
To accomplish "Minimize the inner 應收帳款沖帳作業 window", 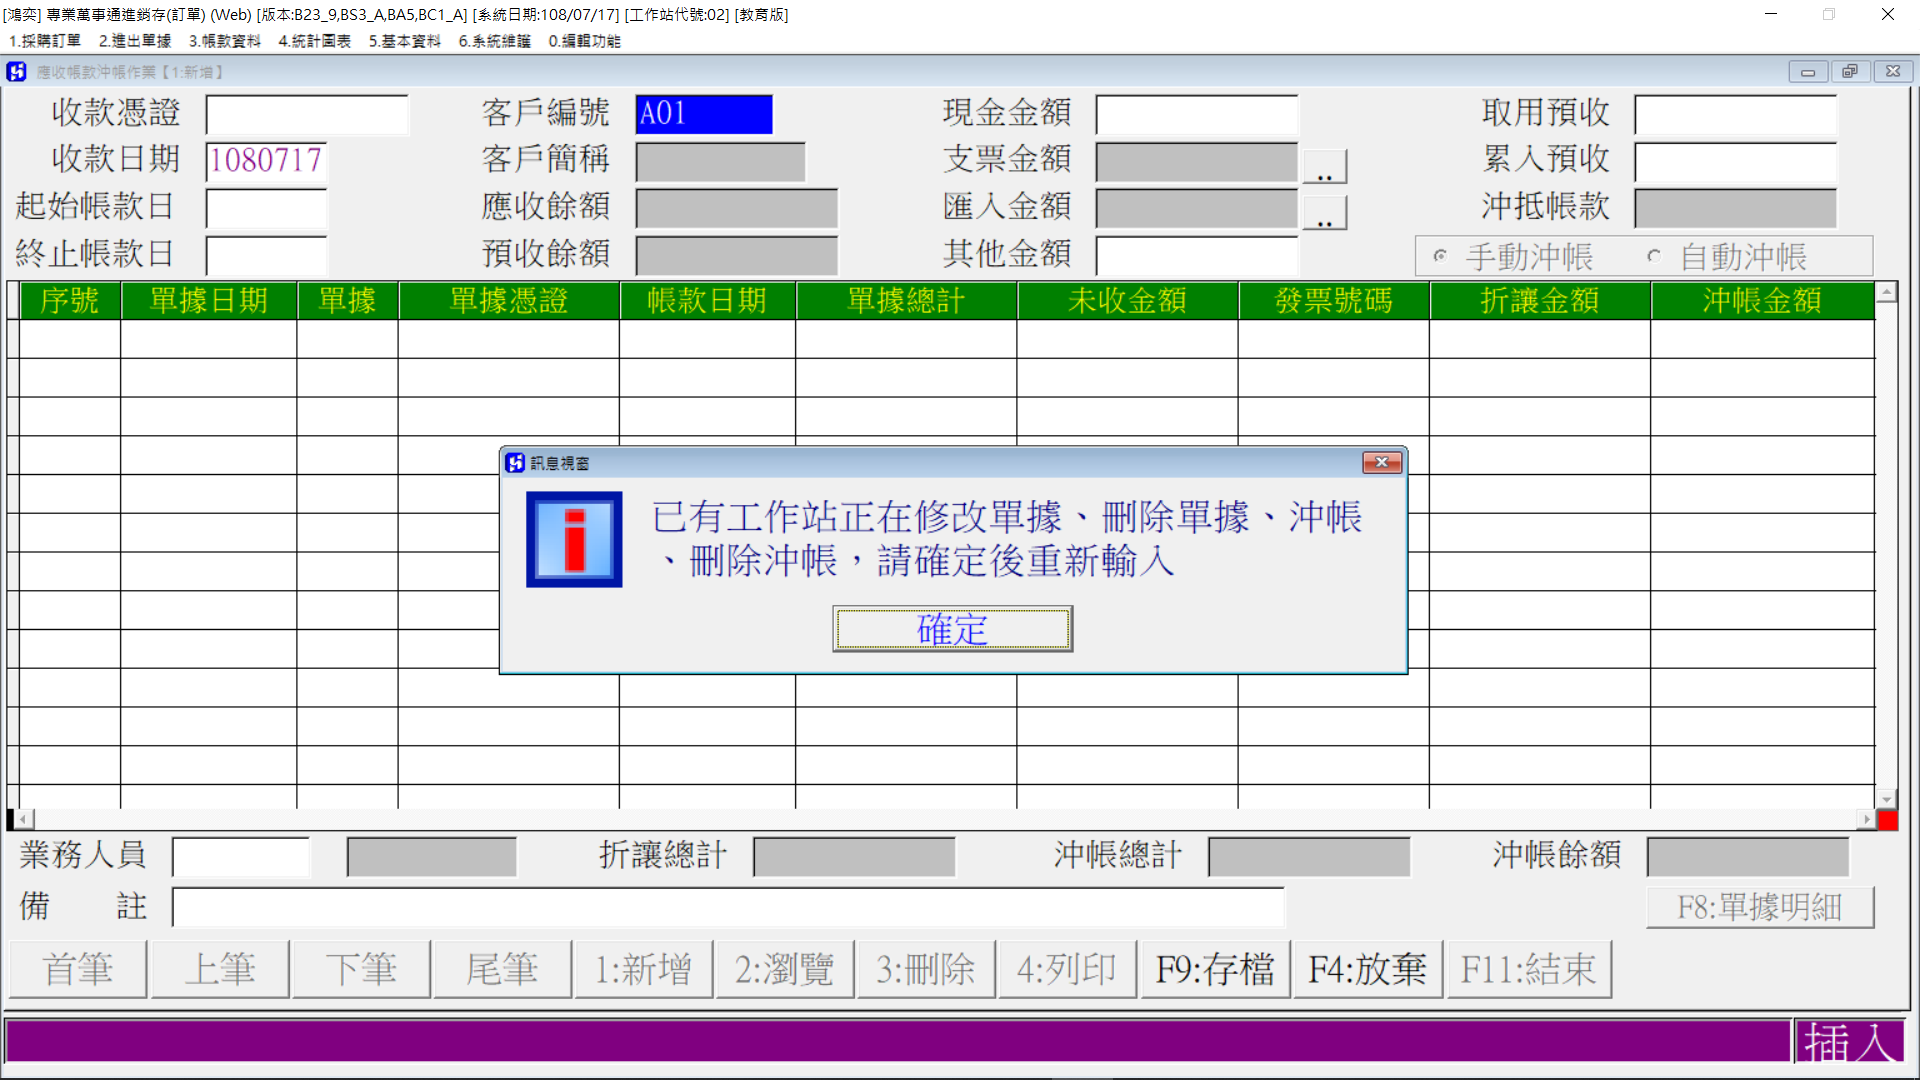I will tap(1808, 72).
